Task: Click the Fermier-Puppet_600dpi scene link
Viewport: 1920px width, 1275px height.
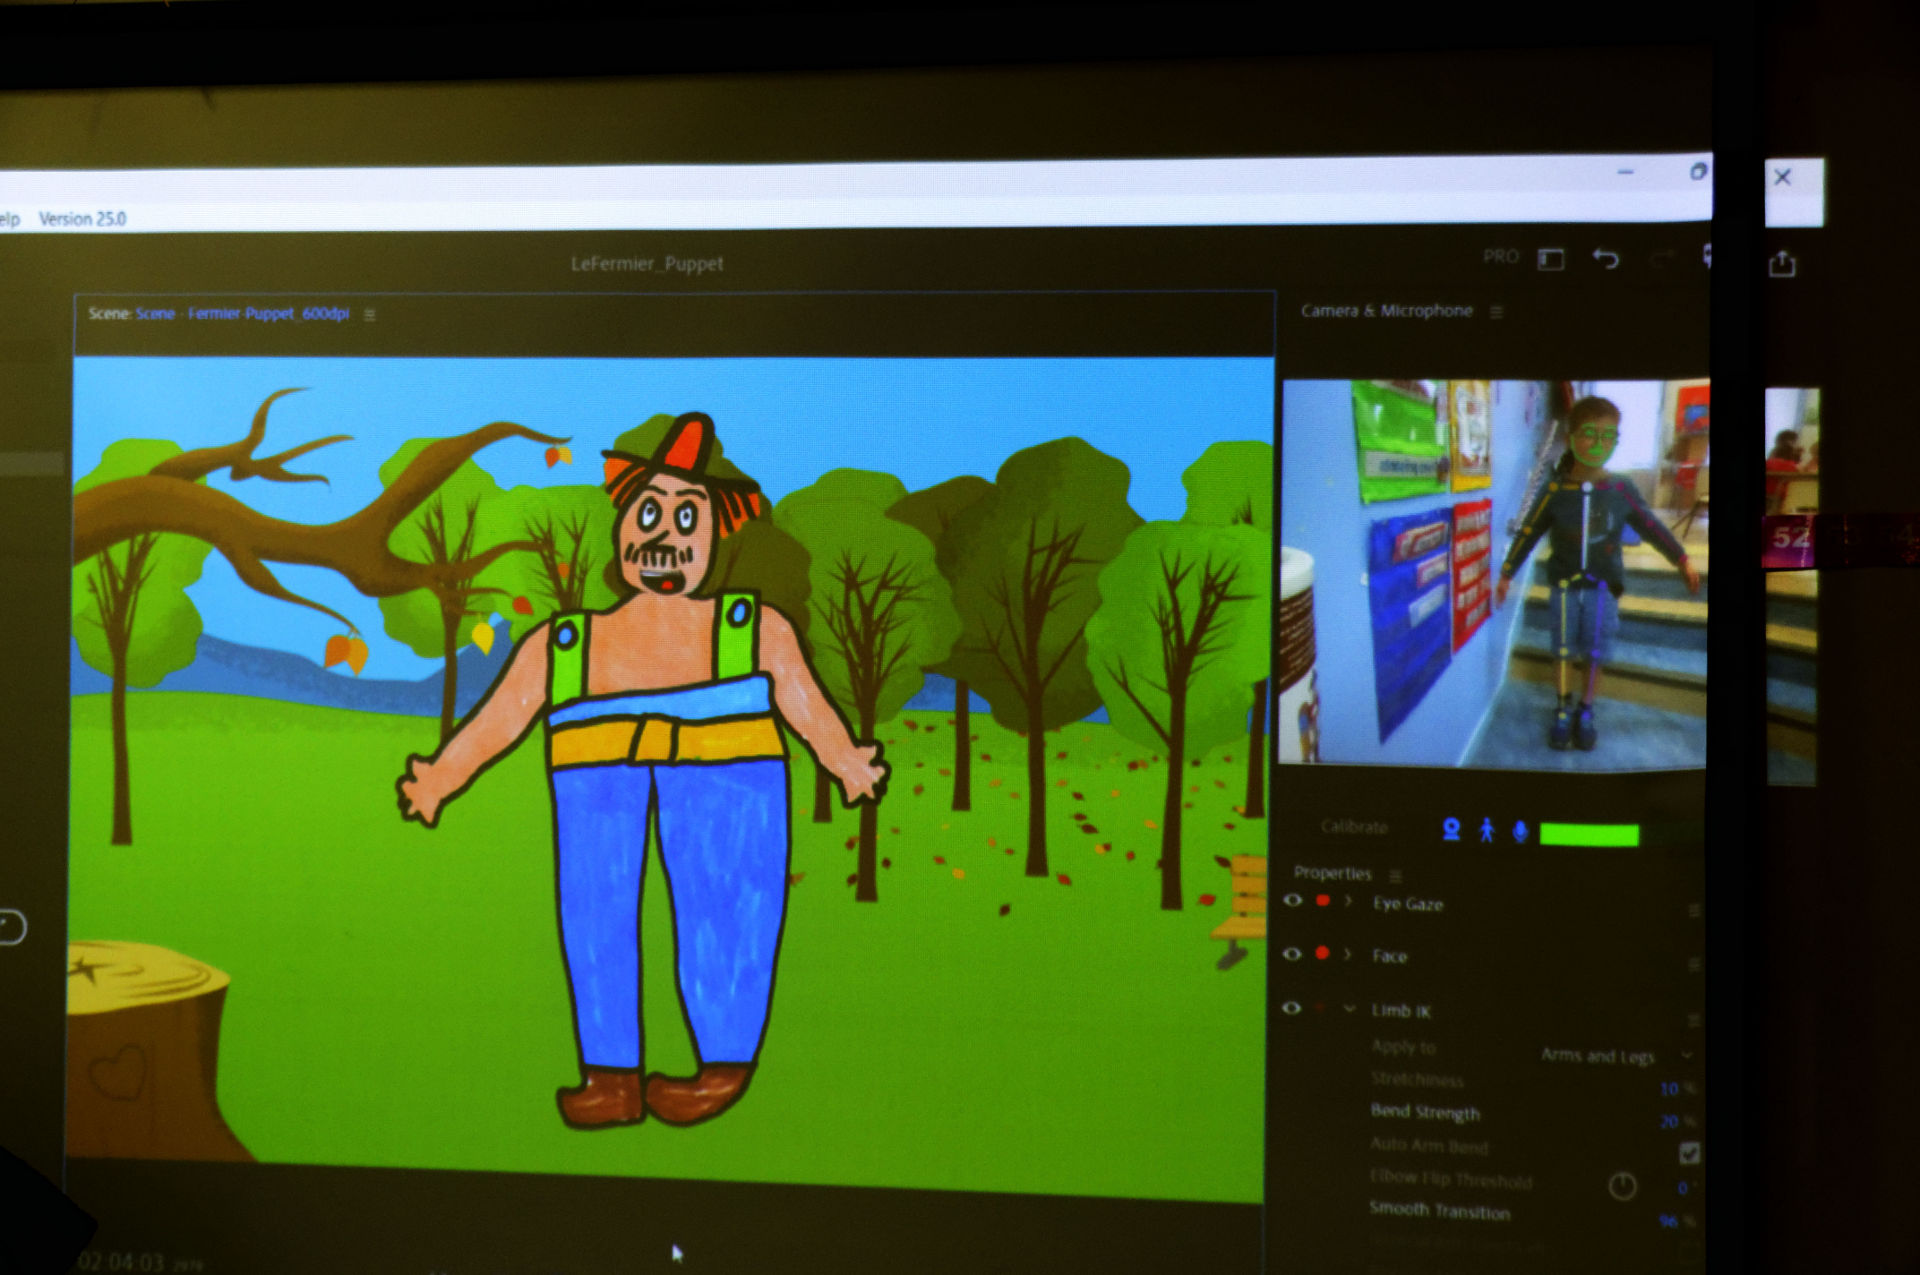Action: tap(268, 313)
